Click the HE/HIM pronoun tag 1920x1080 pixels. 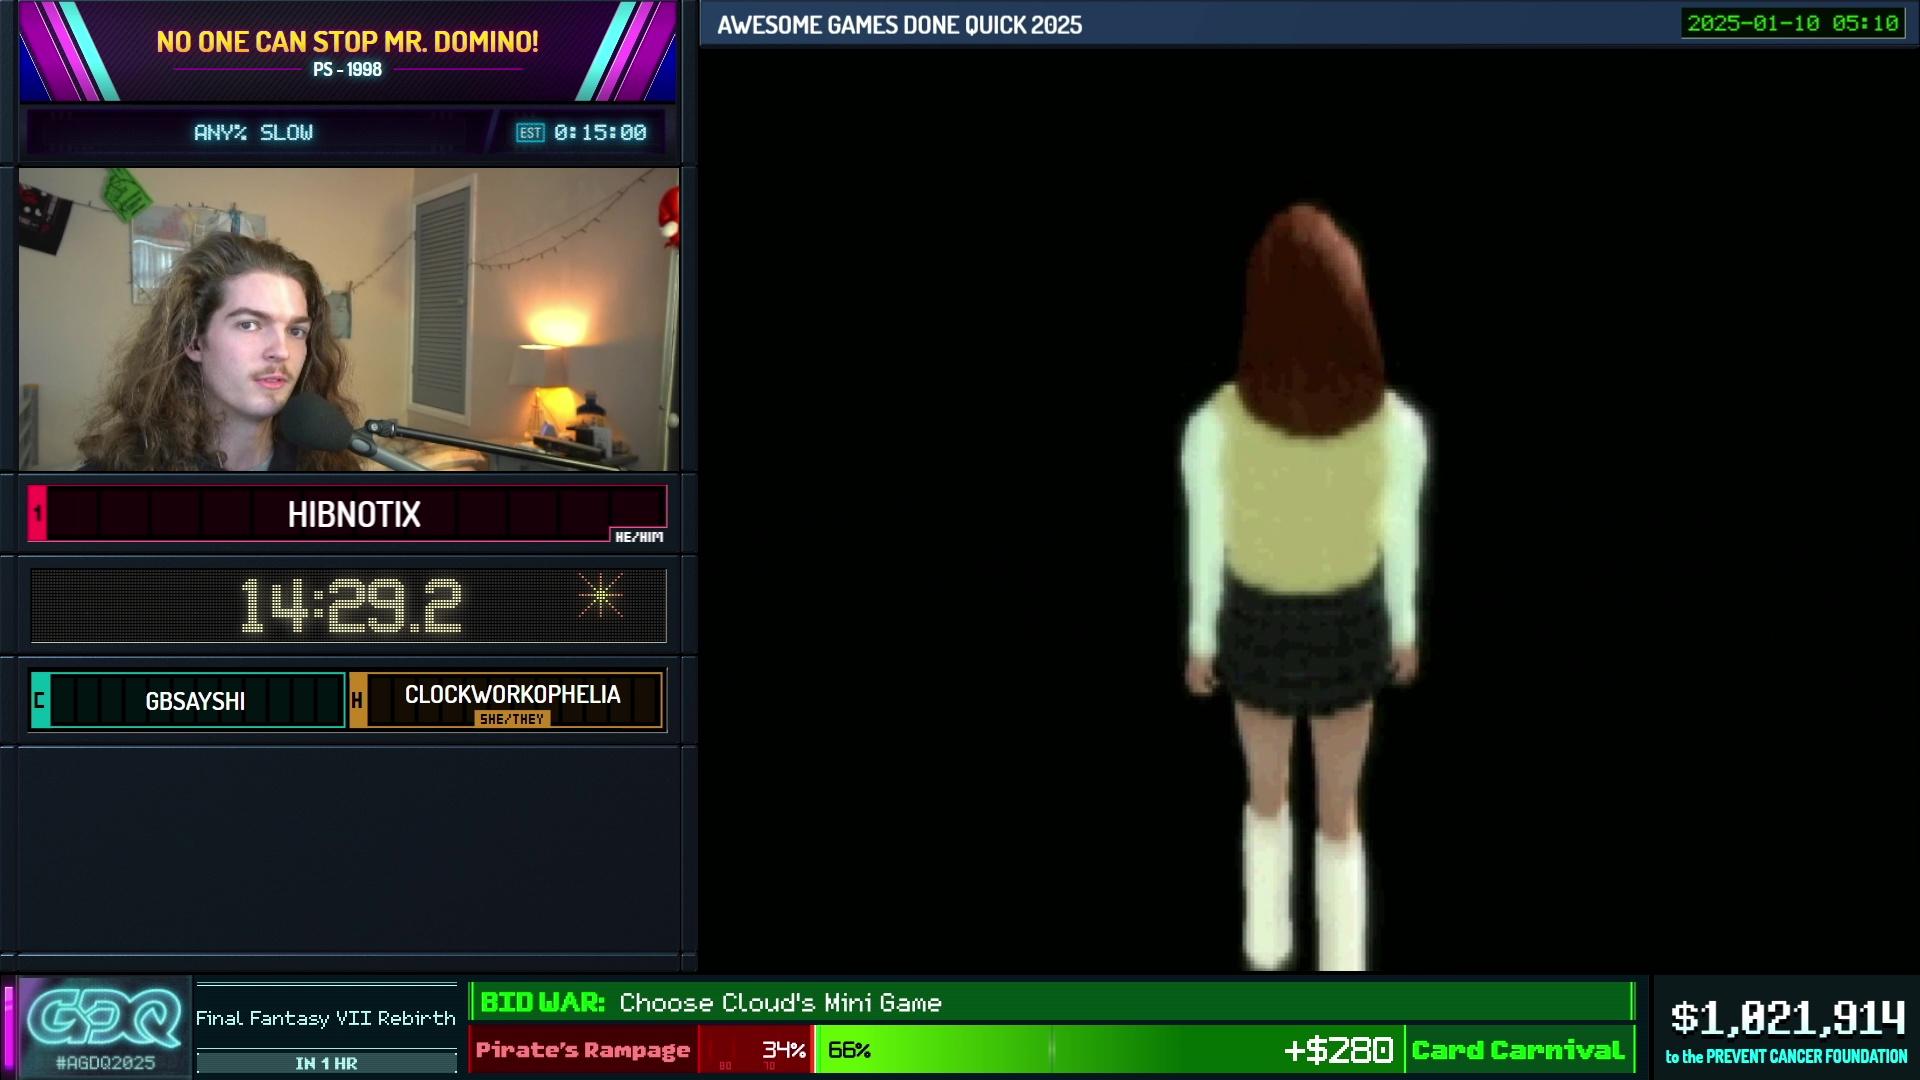coord(639,537)
